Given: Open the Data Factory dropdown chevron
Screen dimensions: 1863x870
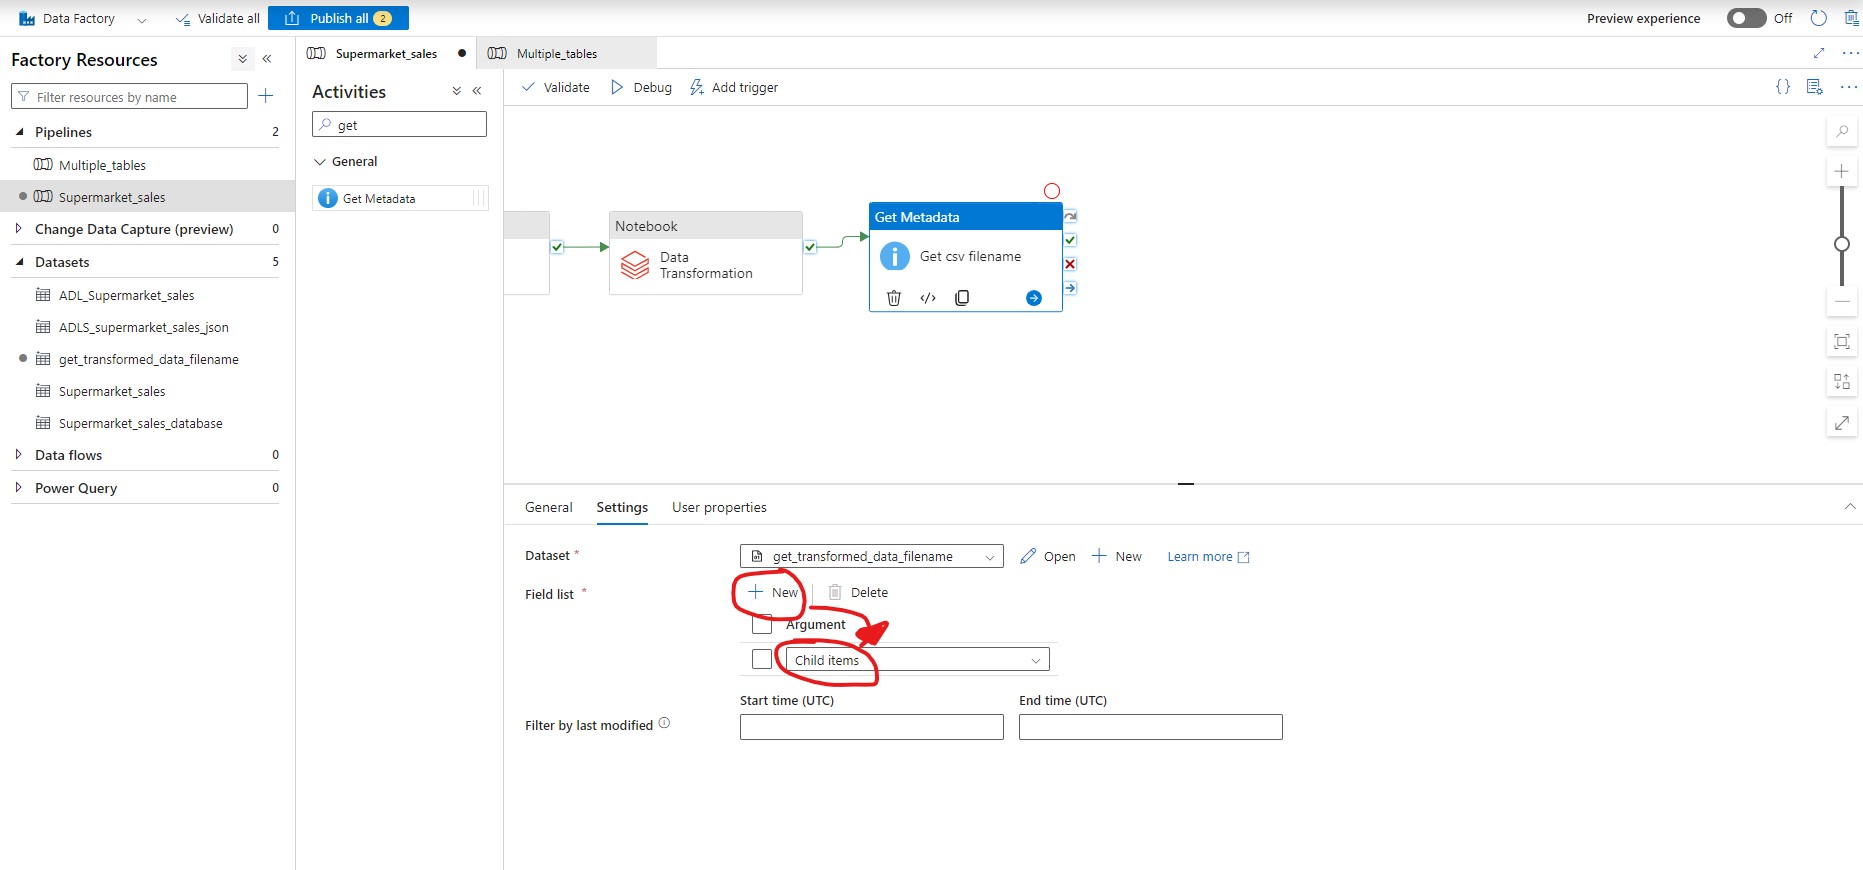Looking at the screenshot, I should coord(141,19).
